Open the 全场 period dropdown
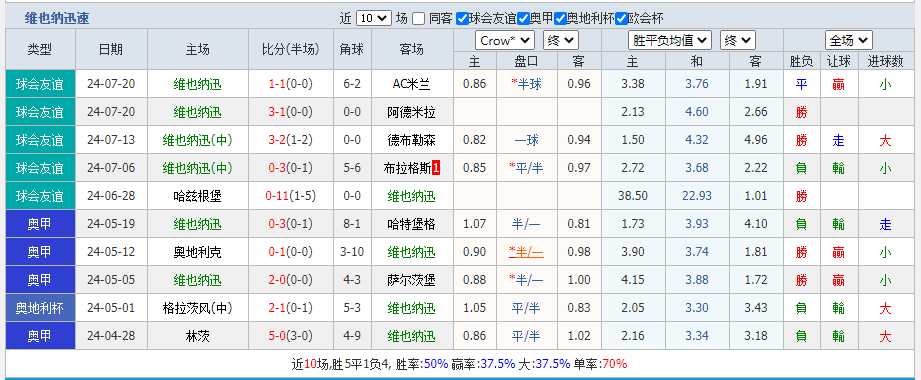 pos(849,41)
